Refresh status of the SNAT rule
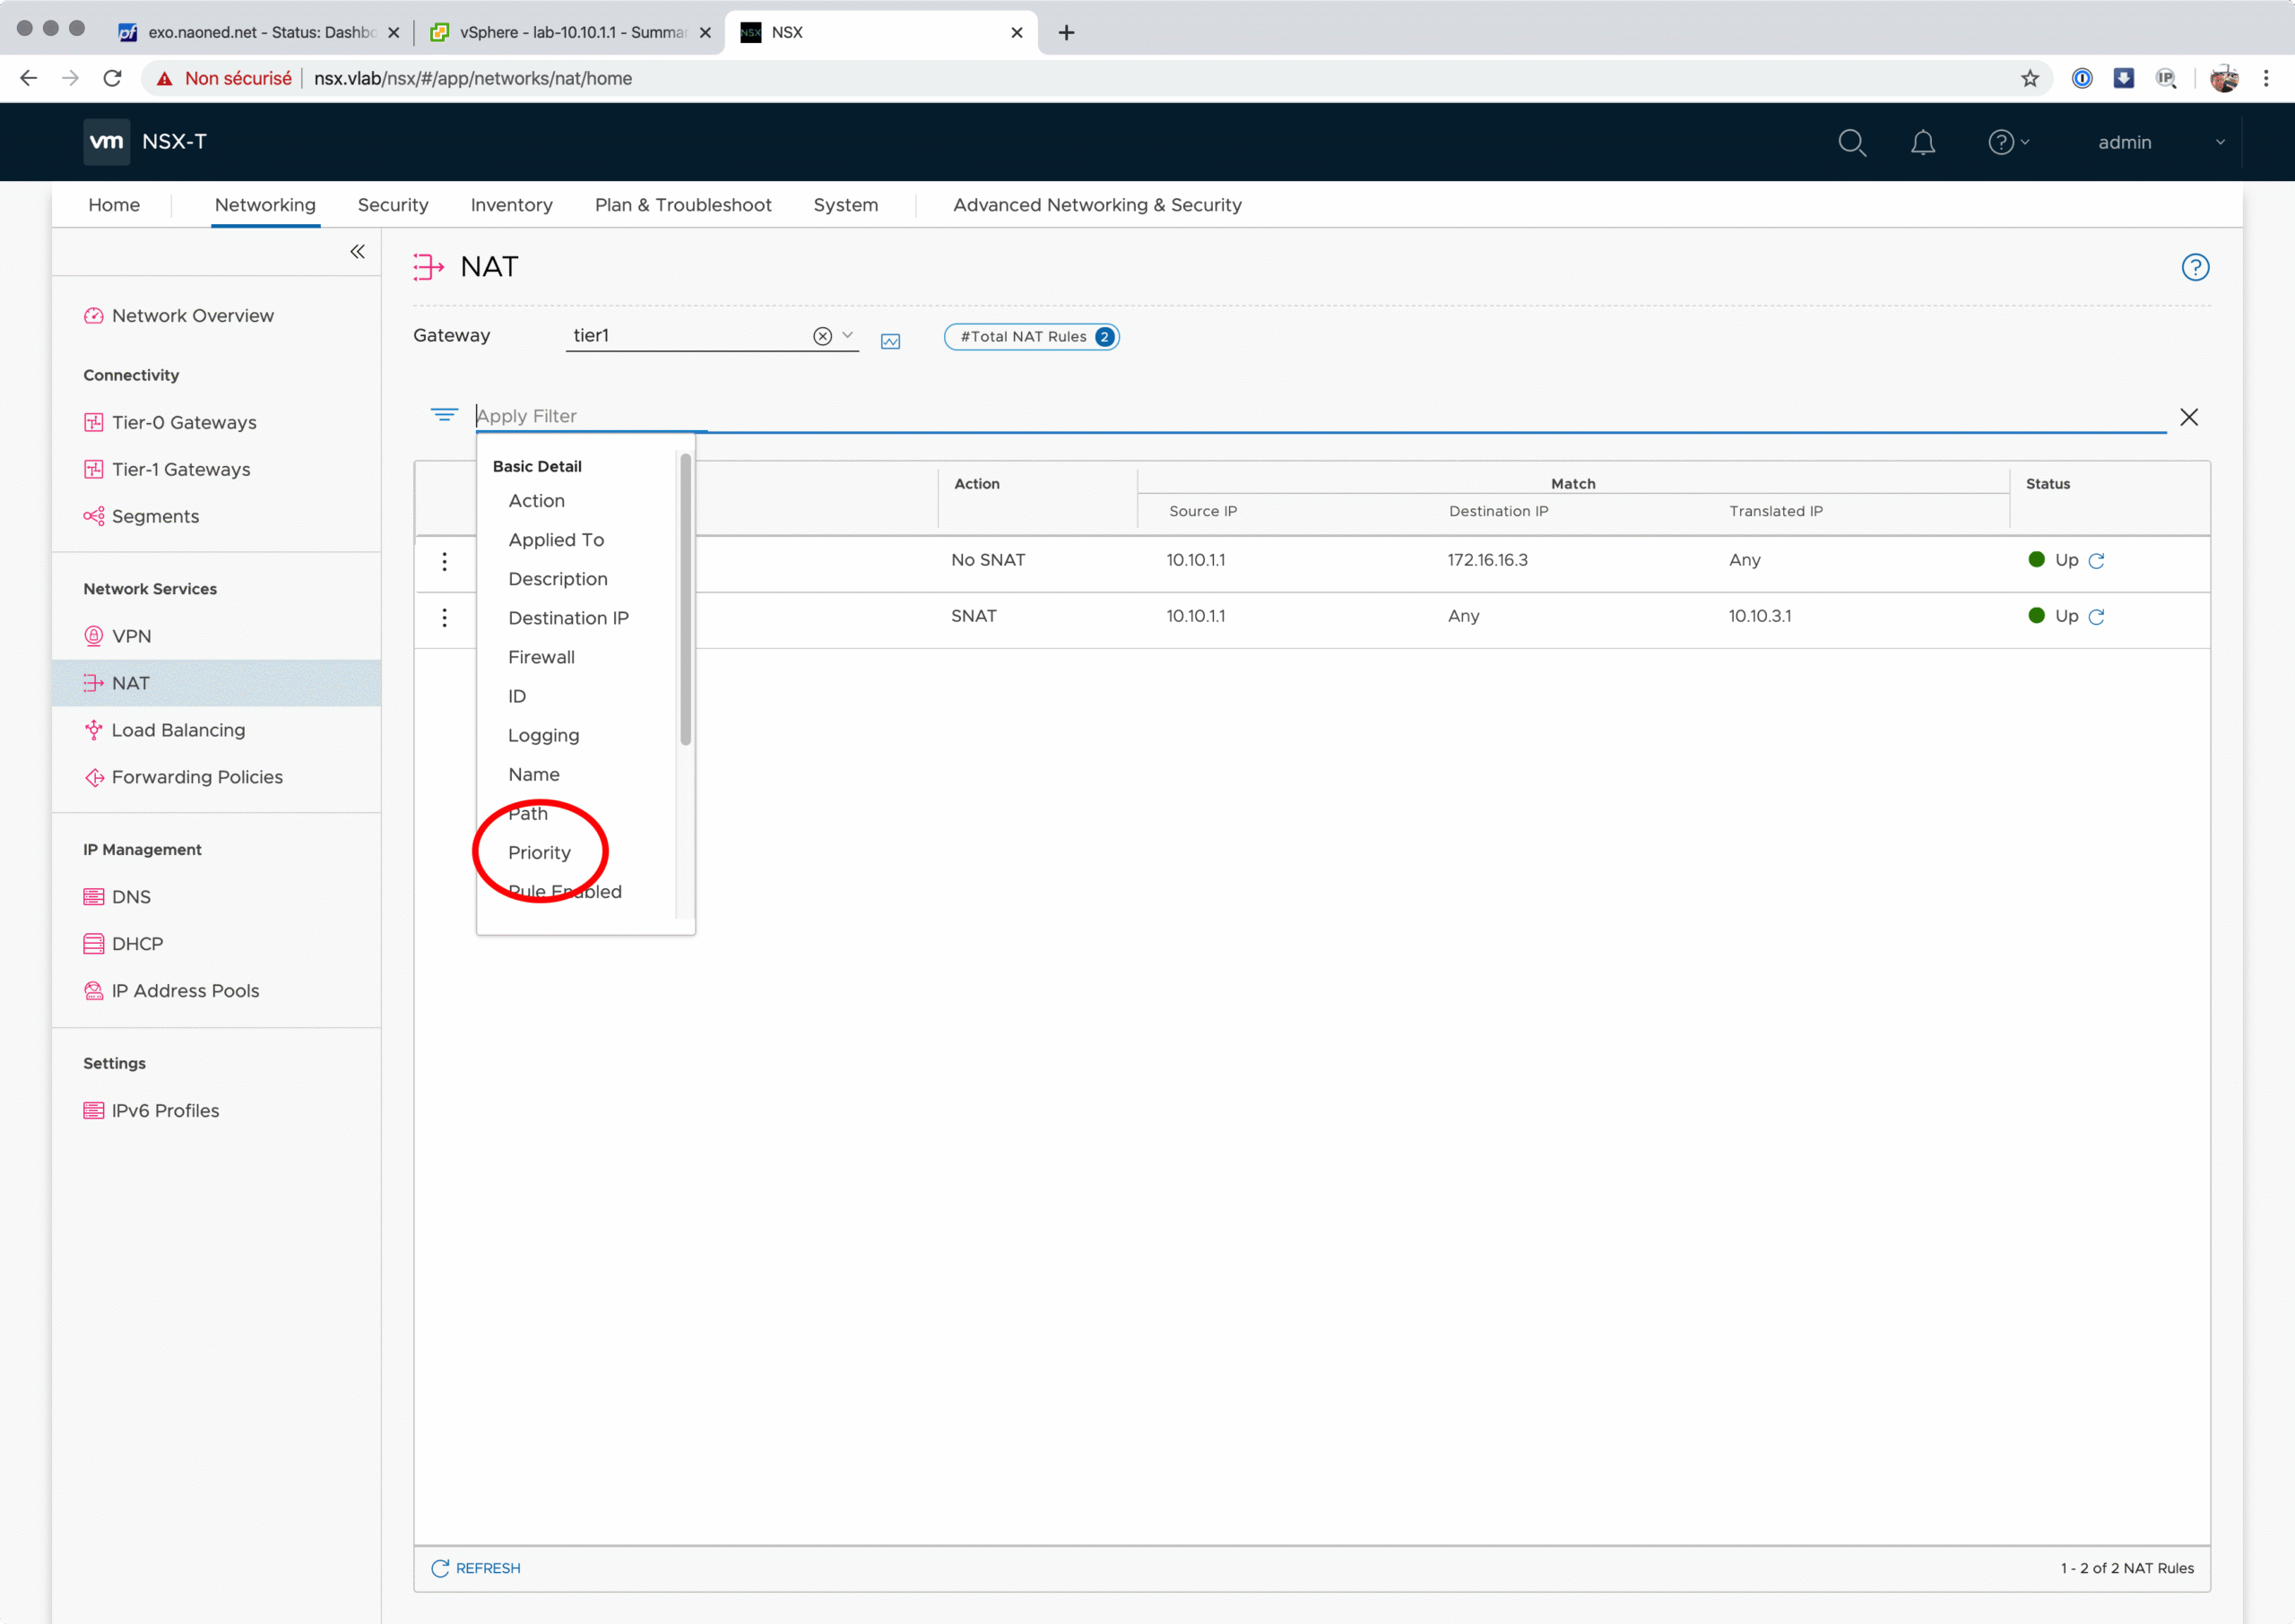 pyautogui.click(x=2097, y=617)
